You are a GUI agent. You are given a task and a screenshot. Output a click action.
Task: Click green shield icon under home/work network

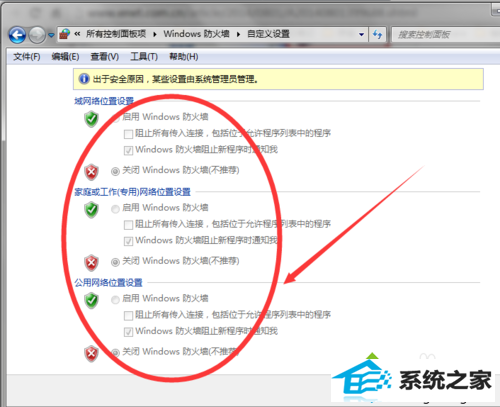click(91, 210)
